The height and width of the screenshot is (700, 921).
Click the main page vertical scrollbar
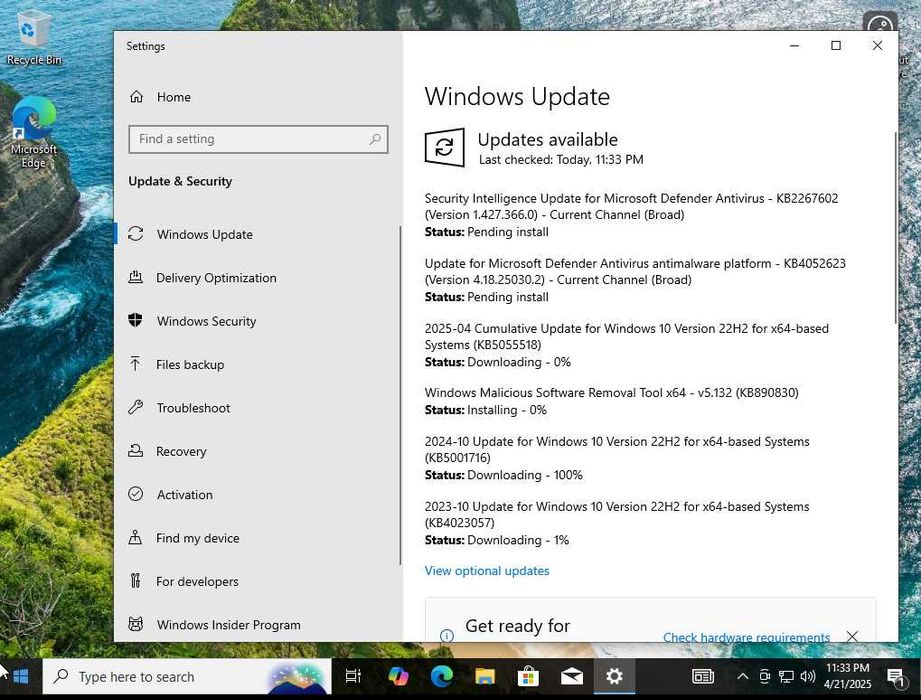895,227
